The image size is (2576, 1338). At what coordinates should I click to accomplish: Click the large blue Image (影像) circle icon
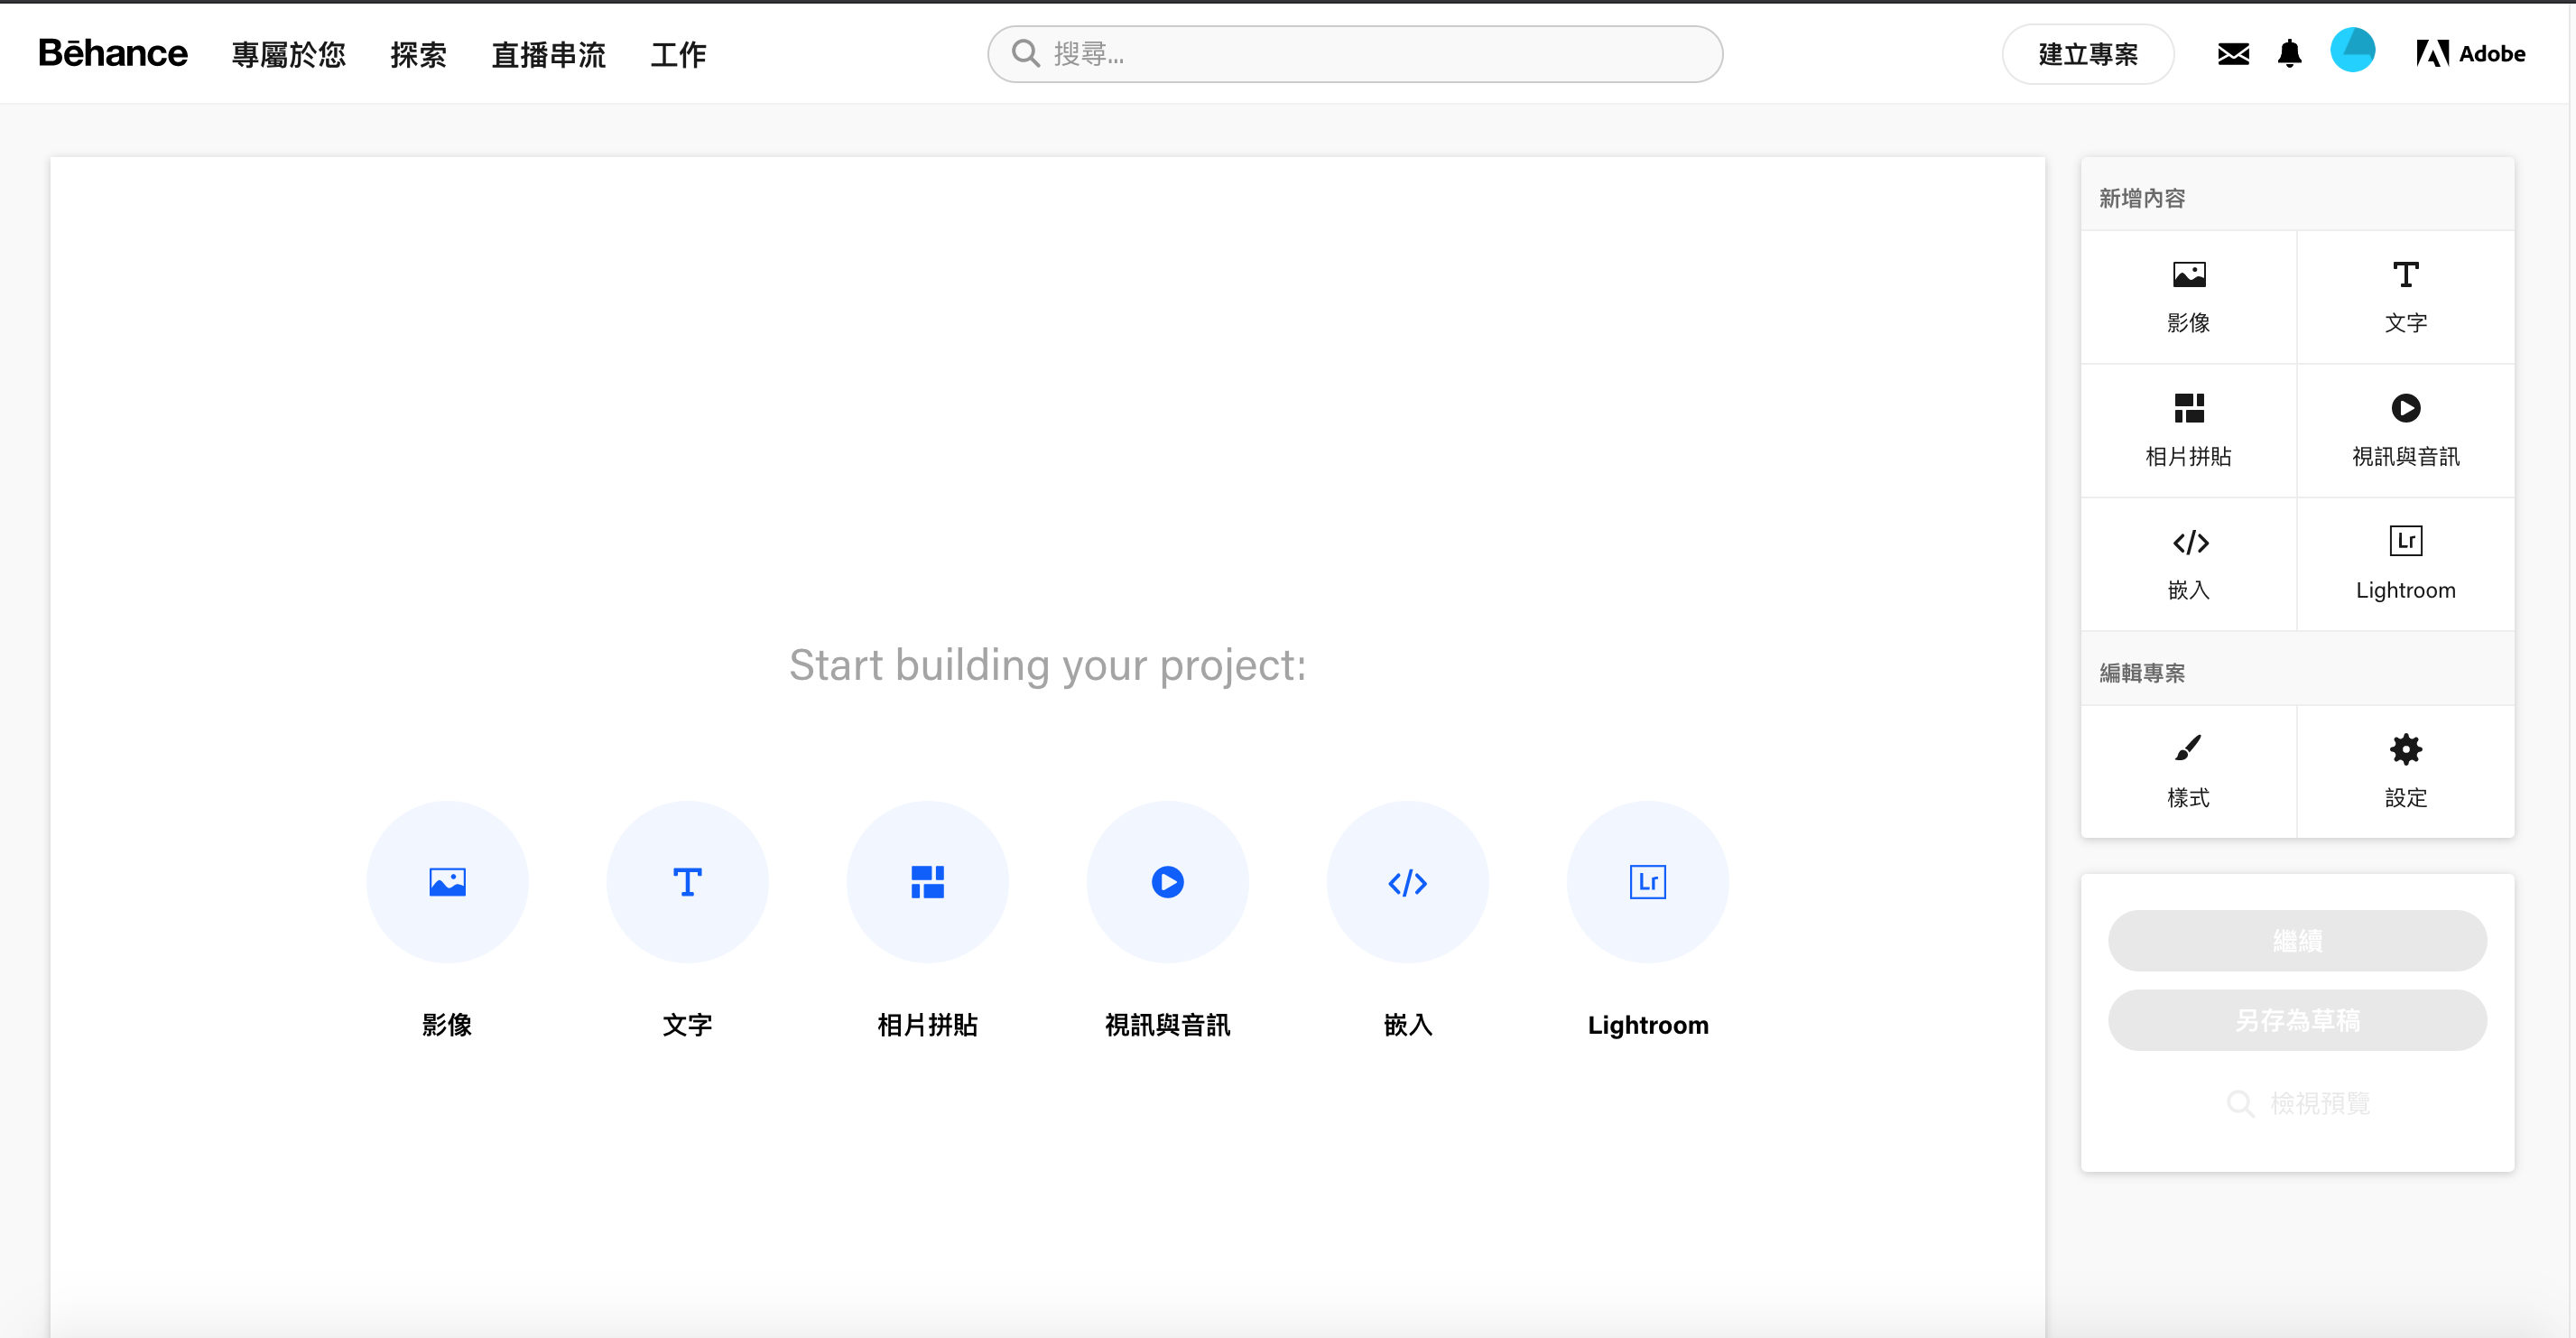pos(447,881)
